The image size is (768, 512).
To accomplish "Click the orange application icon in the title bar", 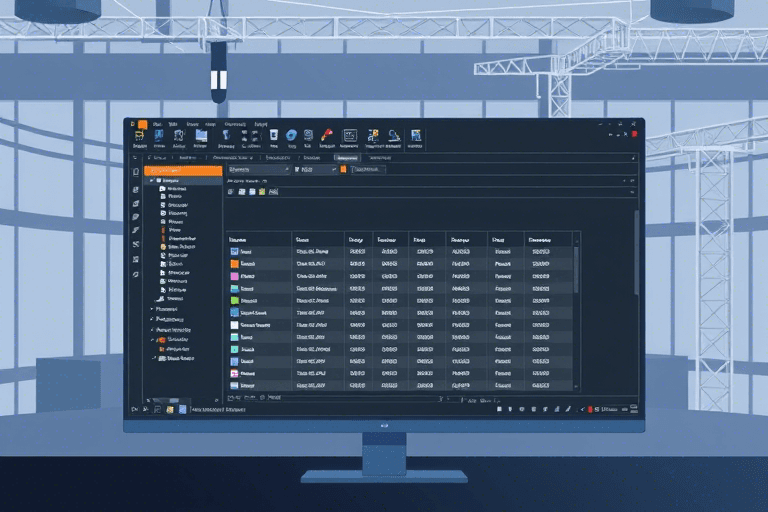I will click(x=143, y=124).
